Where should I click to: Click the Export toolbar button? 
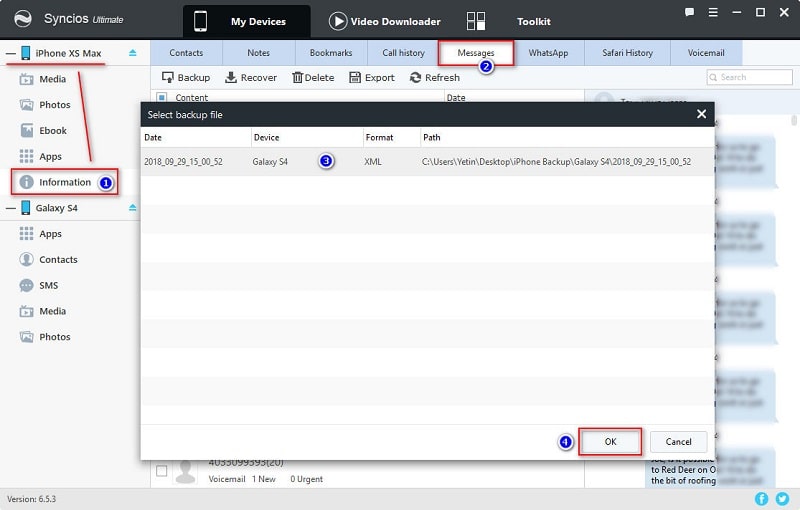pyautogui.click(x=372, y=78)
